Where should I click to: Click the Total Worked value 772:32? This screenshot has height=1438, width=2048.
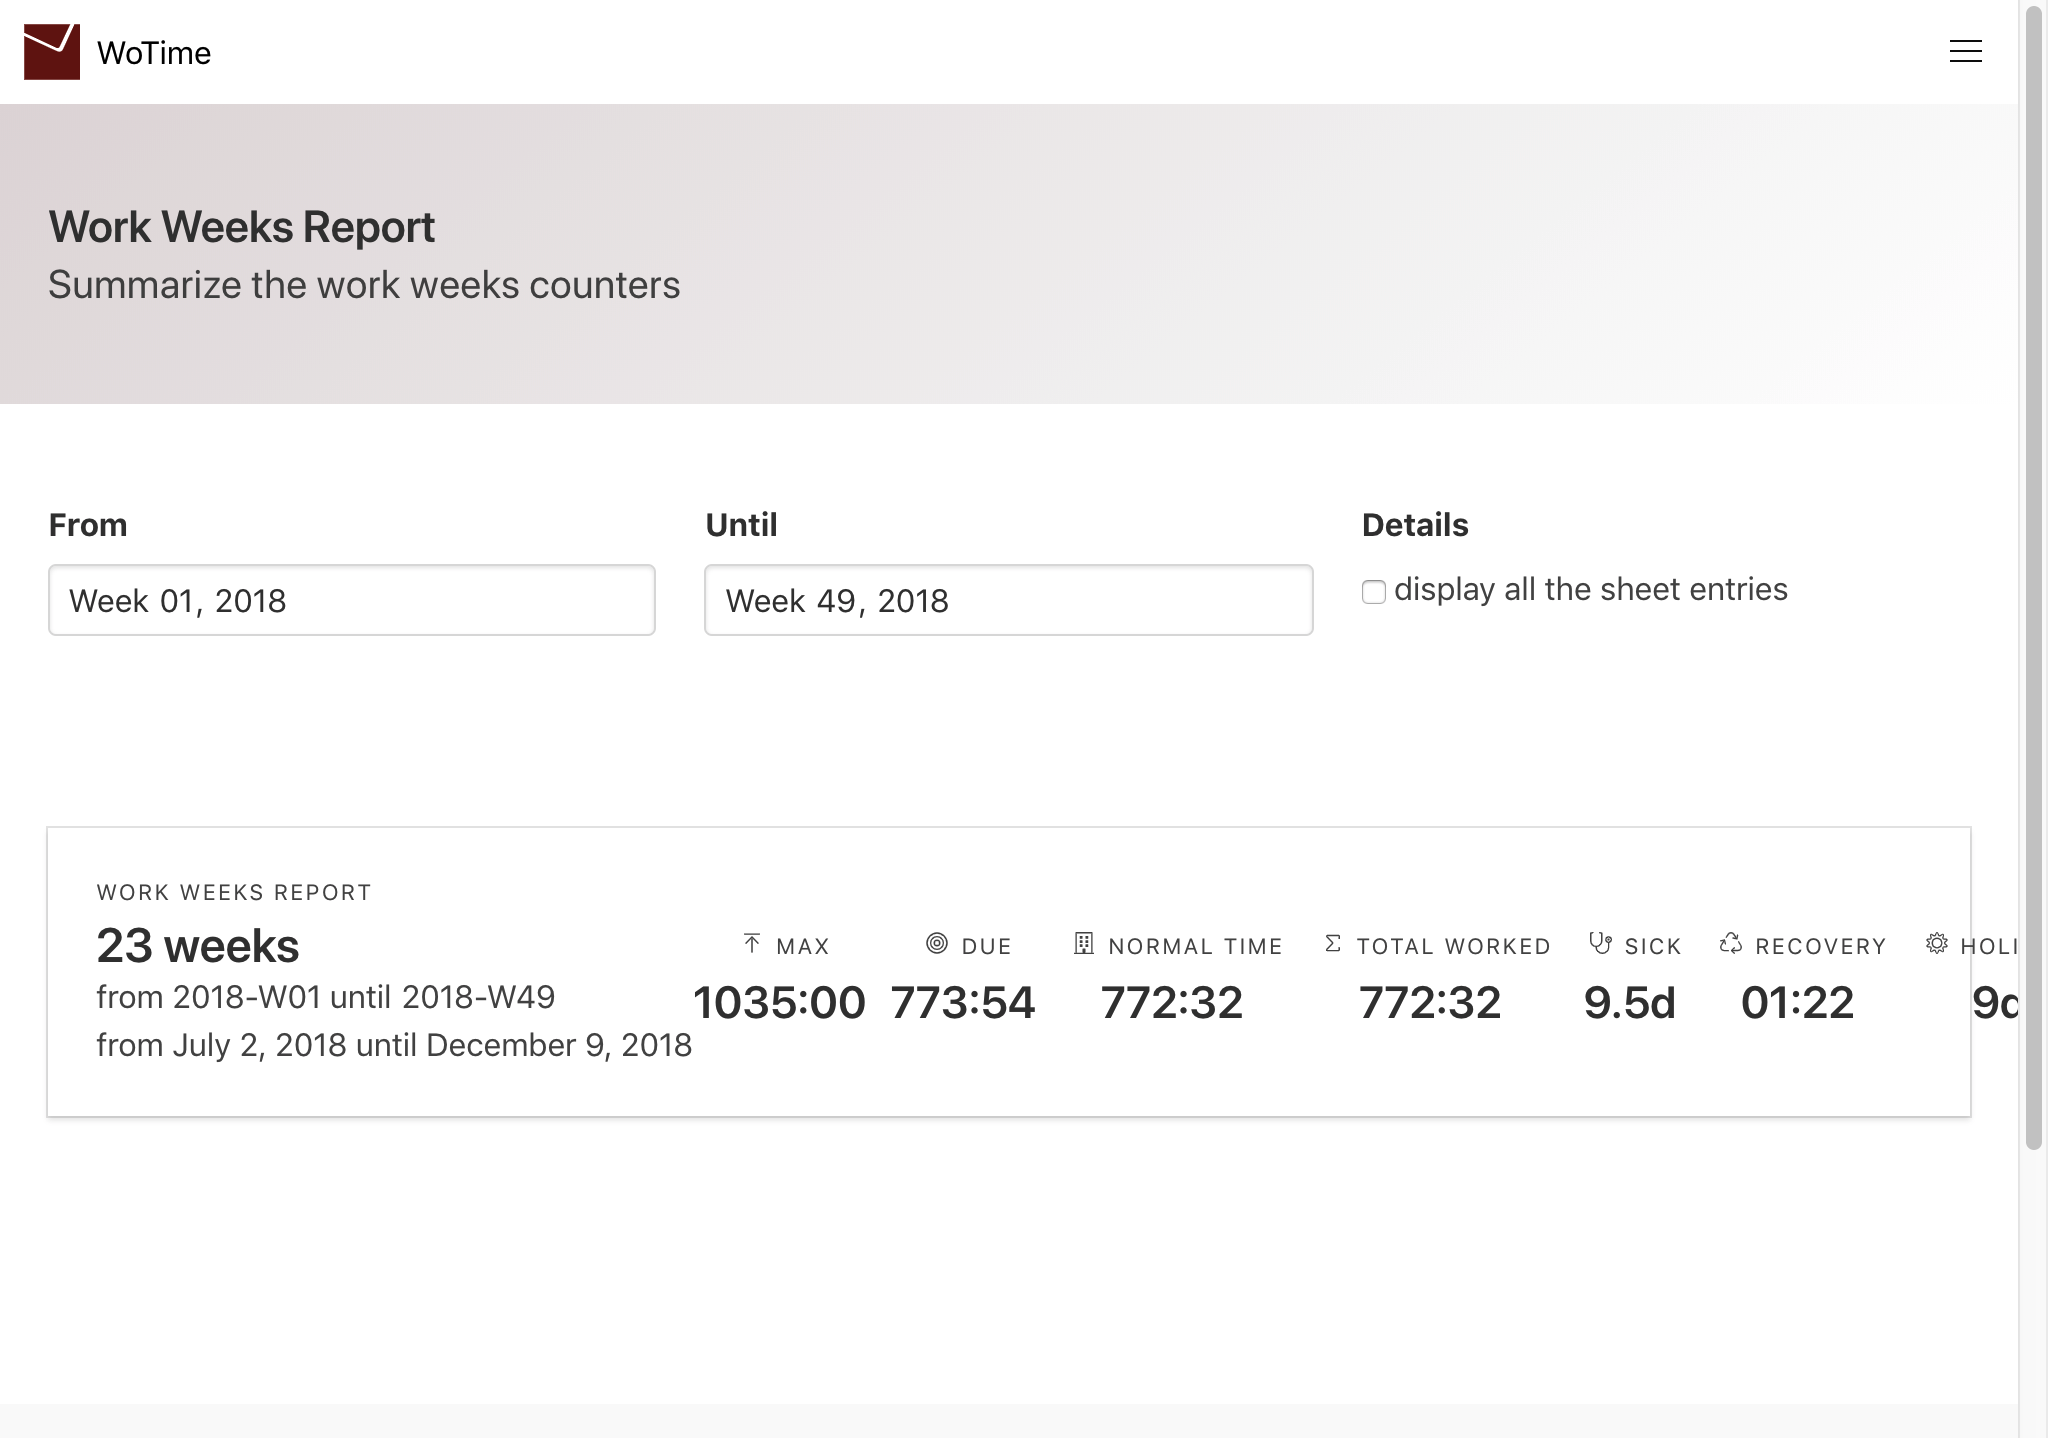tap(1430, 1002)
